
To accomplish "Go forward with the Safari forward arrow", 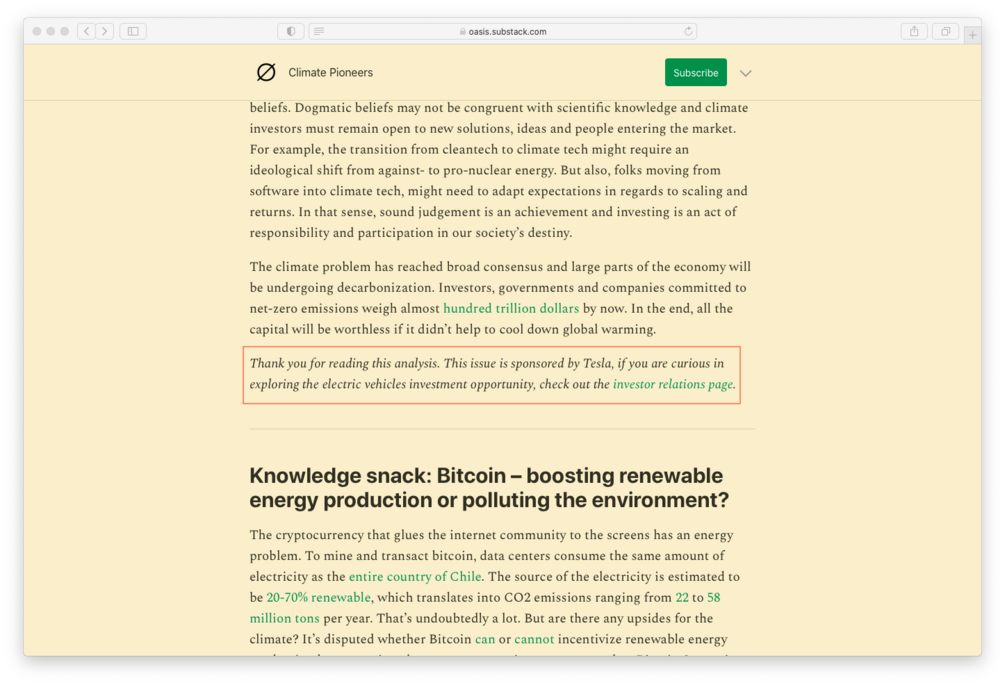I will [105, 31].
